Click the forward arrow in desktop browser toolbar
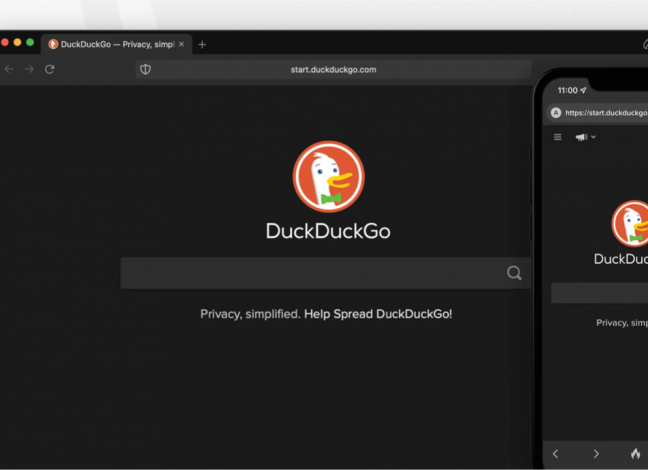 click(x=29, y=69)
